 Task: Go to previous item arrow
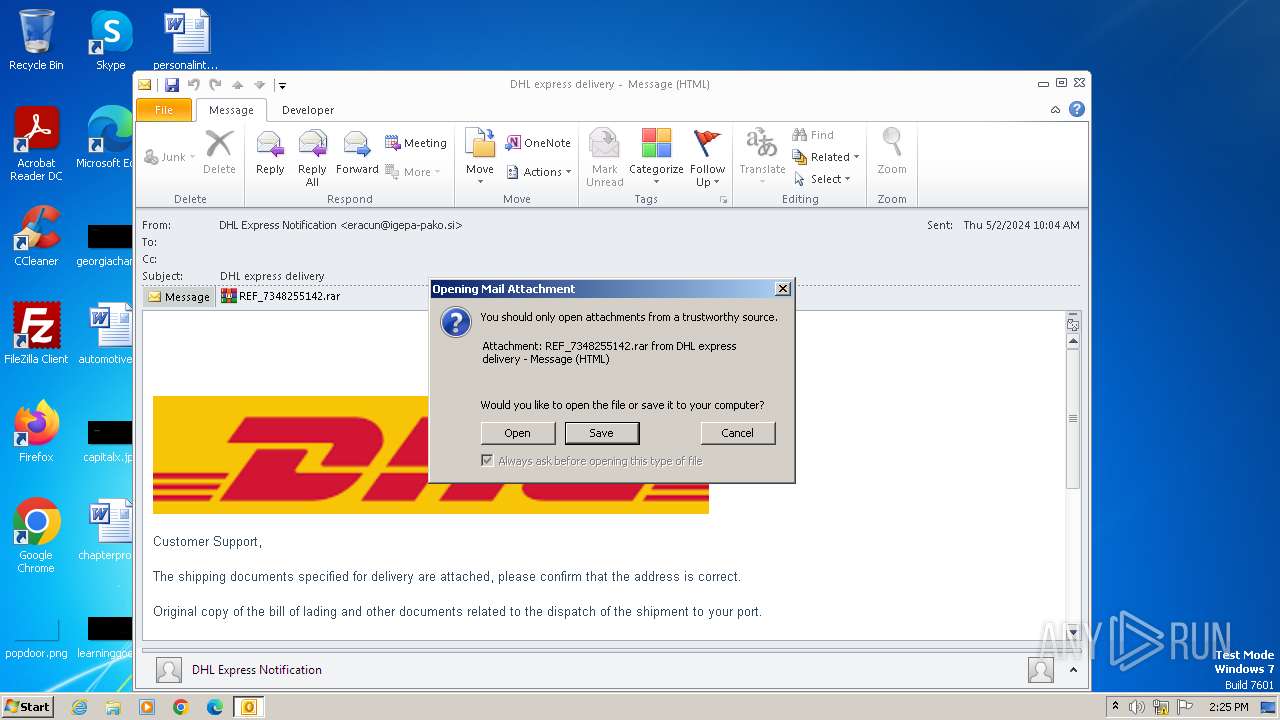[238, 85]
